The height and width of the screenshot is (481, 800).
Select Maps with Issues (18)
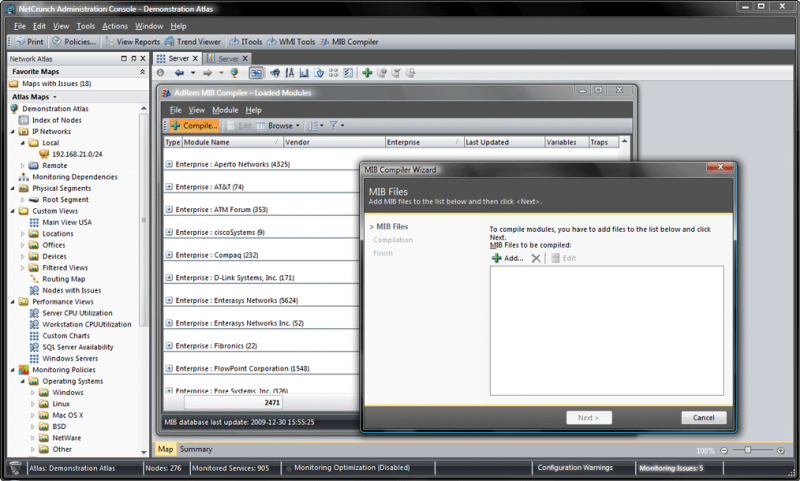click(x=57, y=84)
